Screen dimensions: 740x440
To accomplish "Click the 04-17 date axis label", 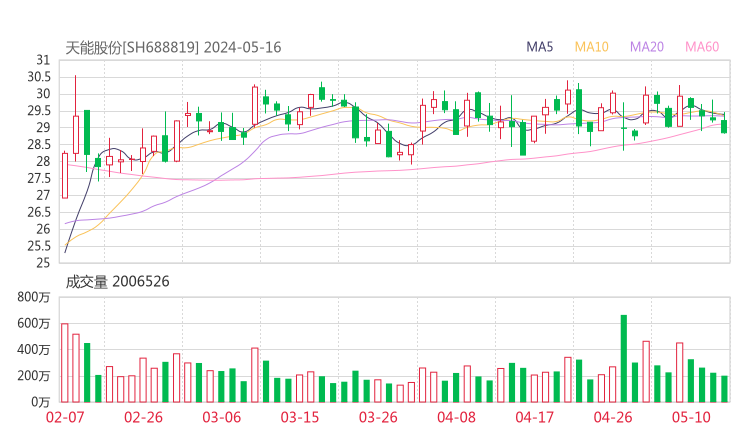I will coord(534,417).
